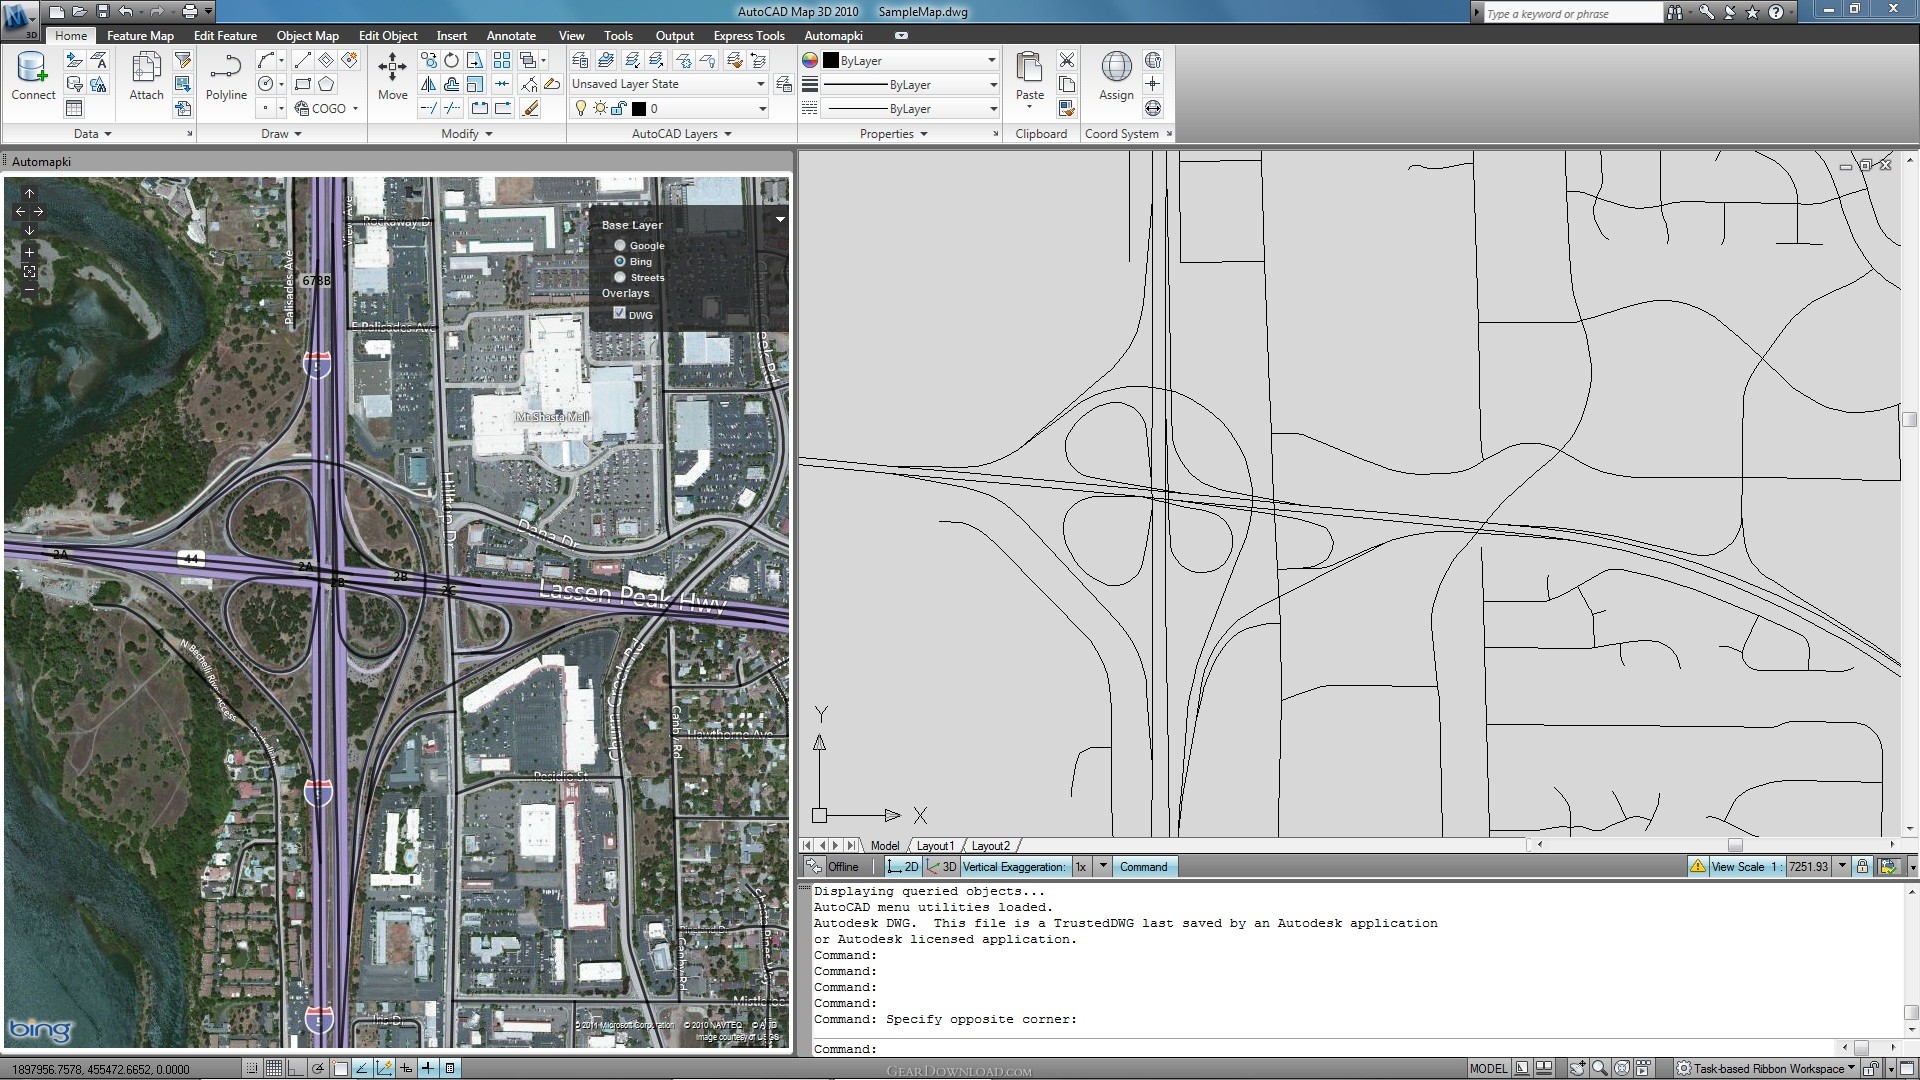Open the Feature Map ribbon tab
This screenshot has width=1920, height=1080.
(140, 35)
